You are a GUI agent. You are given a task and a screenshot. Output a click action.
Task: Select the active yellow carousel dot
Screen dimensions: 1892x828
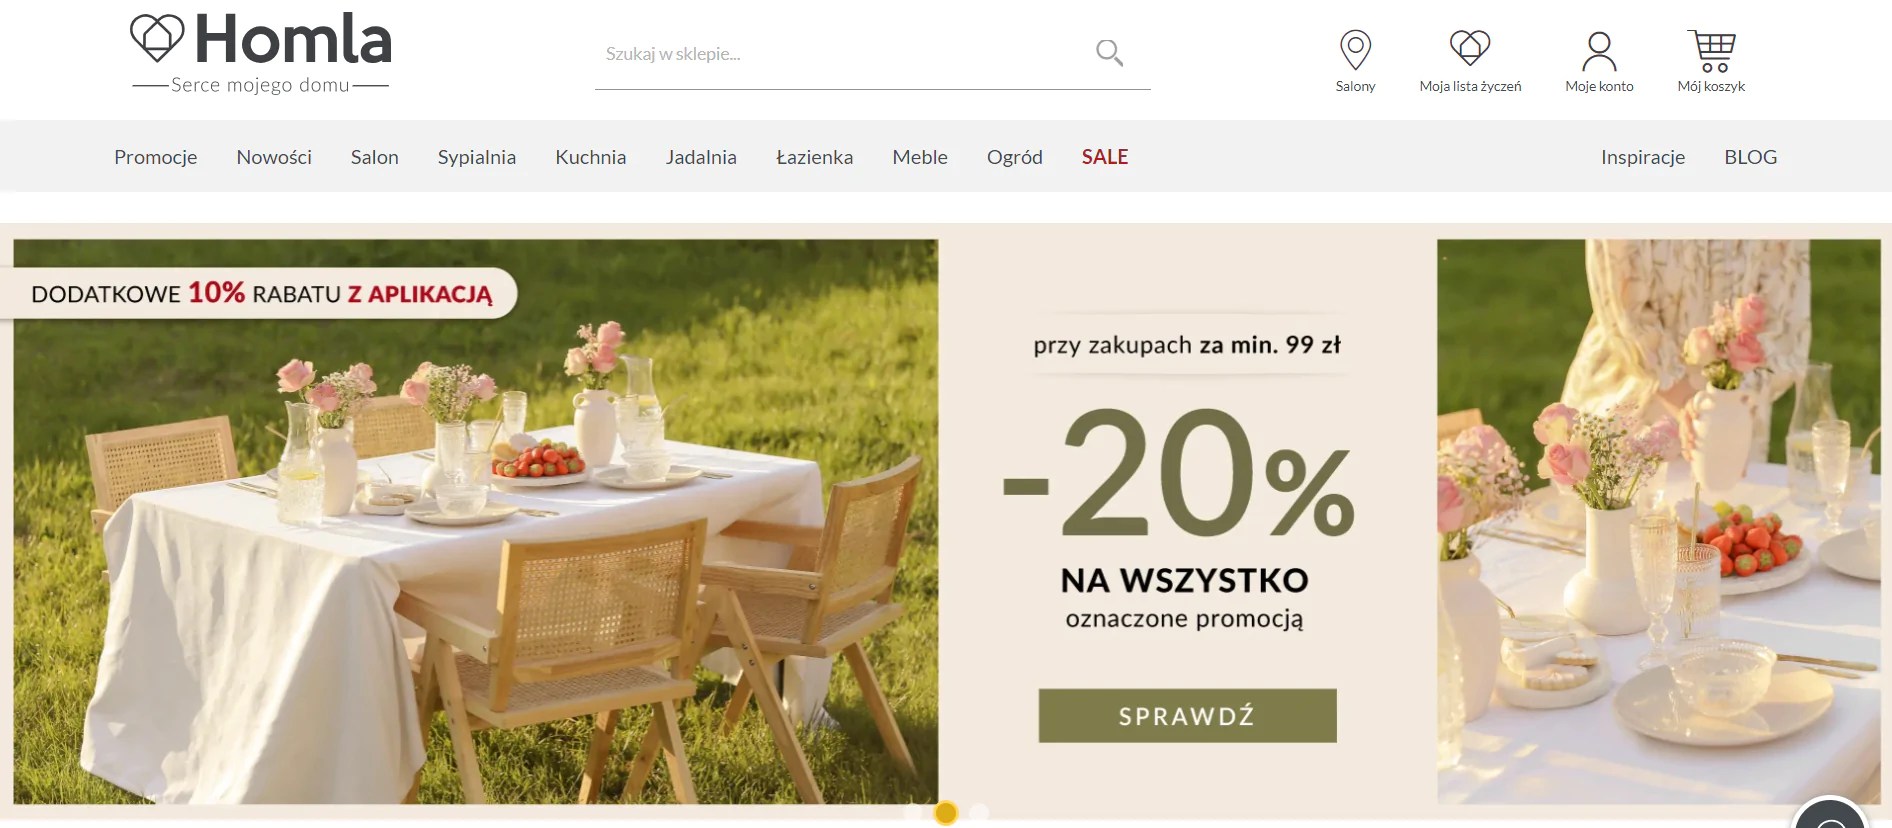pos(946,813)
